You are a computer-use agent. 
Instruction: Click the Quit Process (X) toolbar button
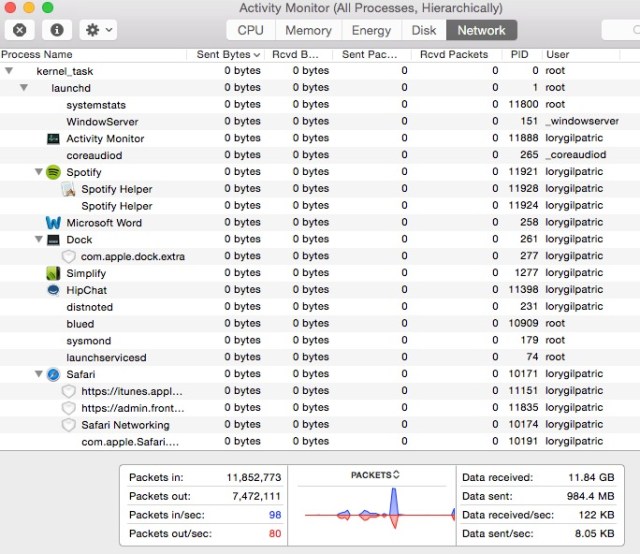tap(19, 30)
